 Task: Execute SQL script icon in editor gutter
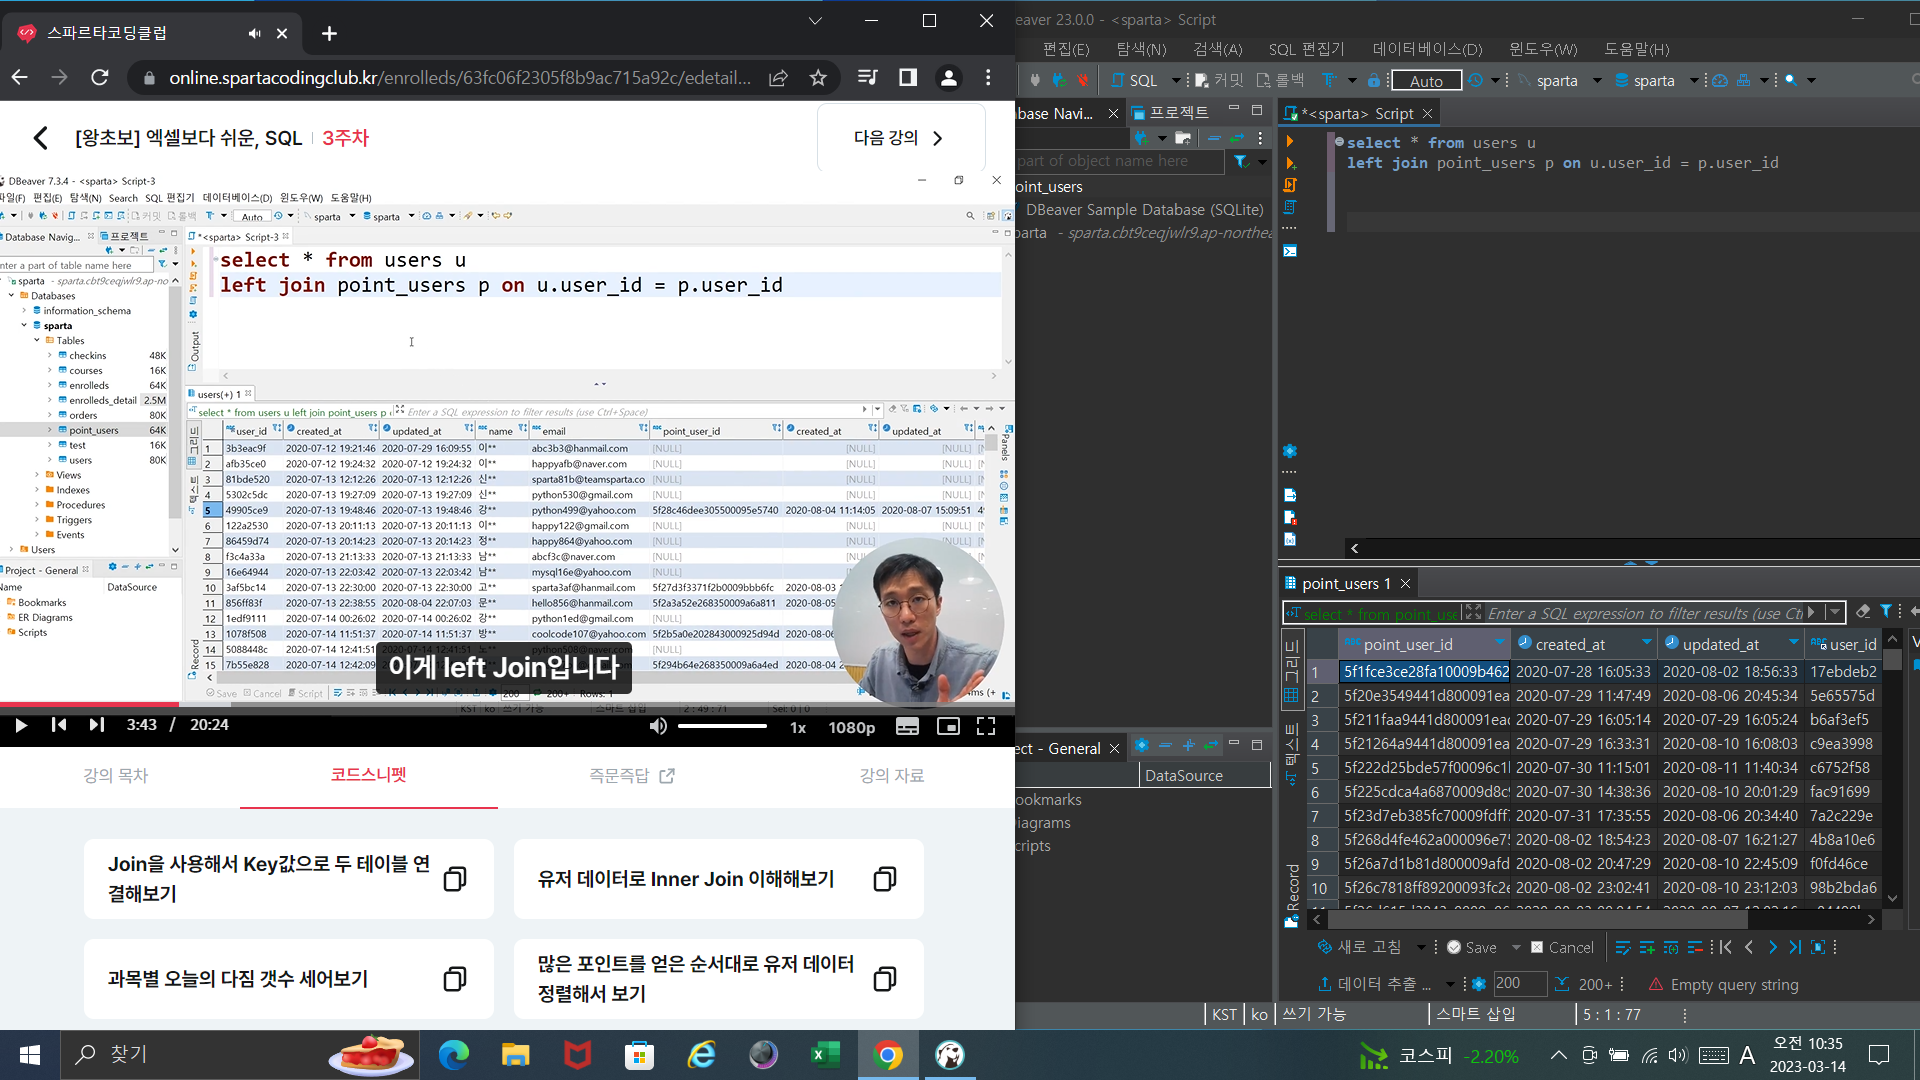pos(1290,185)
